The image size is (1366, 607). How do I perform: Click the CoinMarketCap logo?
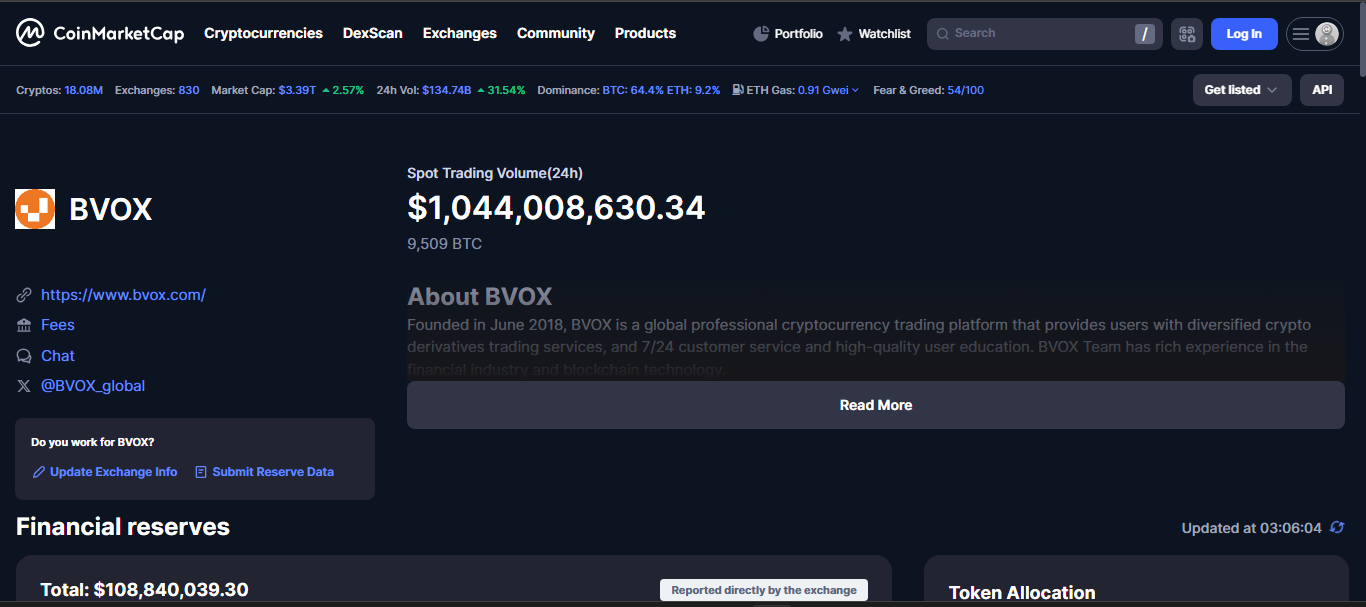tap(100, 33)
